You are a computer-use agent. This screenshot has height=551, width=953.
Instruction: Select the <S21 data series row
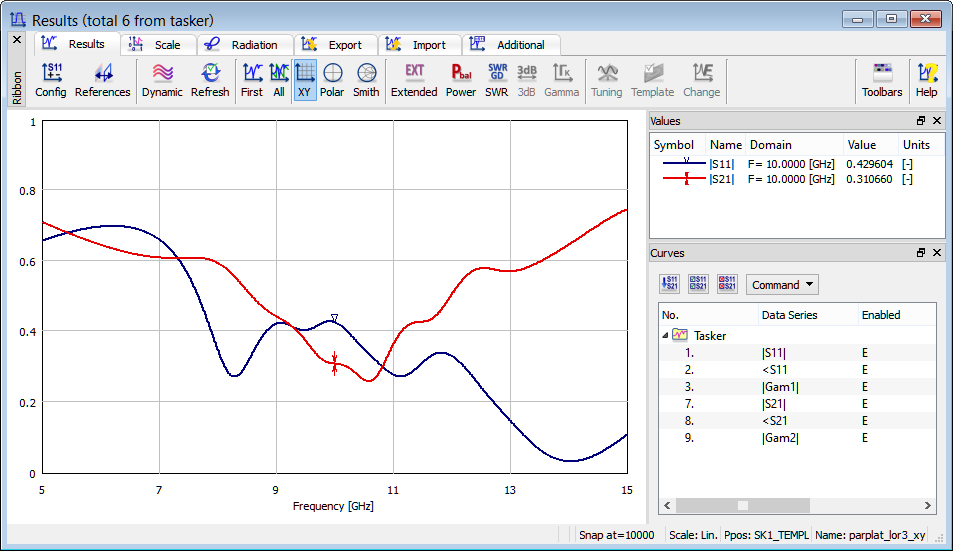(x=797, y=421)
